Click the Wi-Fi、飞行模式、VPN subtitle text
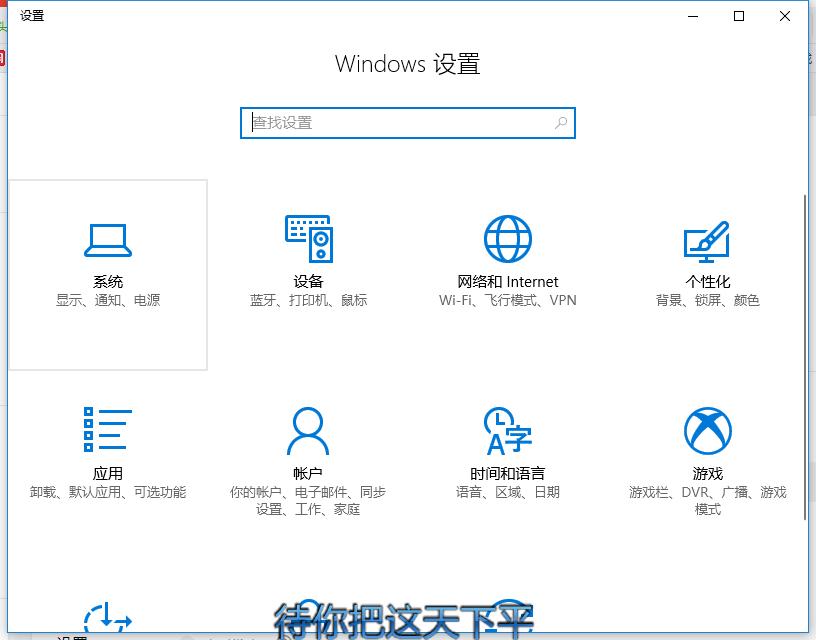 point(507,298)
